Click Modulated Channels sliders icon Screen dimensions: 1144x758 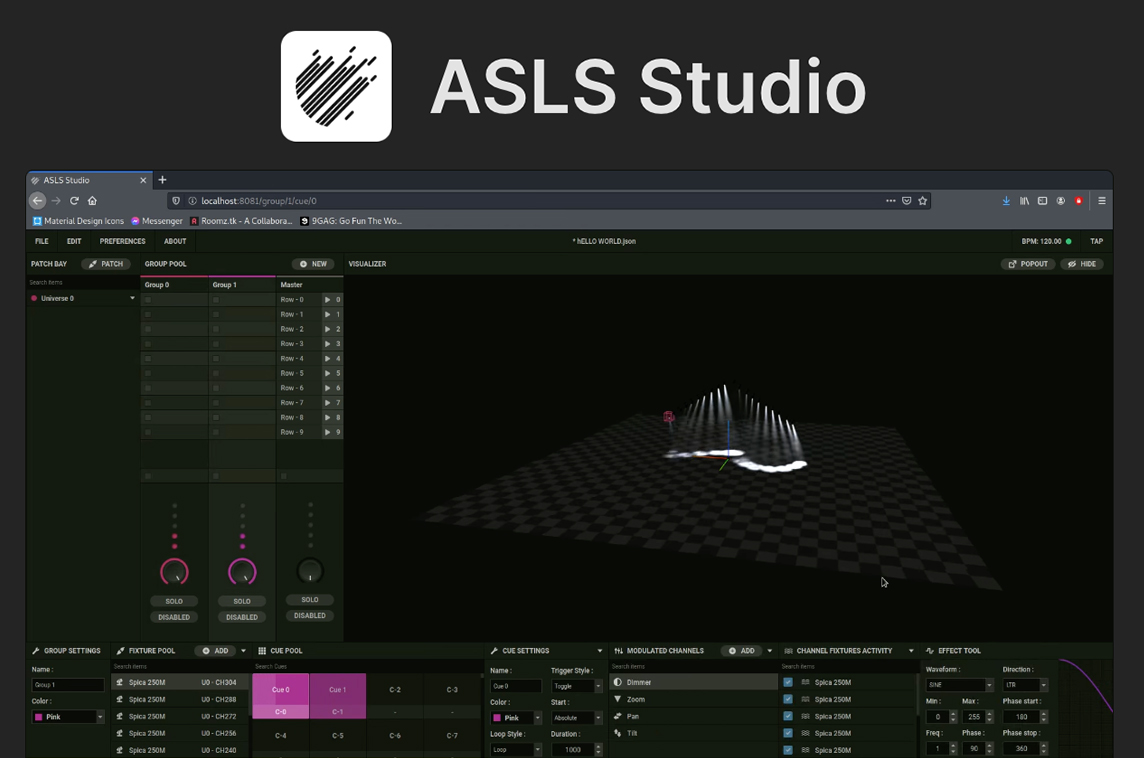click(x=619, y=651)
